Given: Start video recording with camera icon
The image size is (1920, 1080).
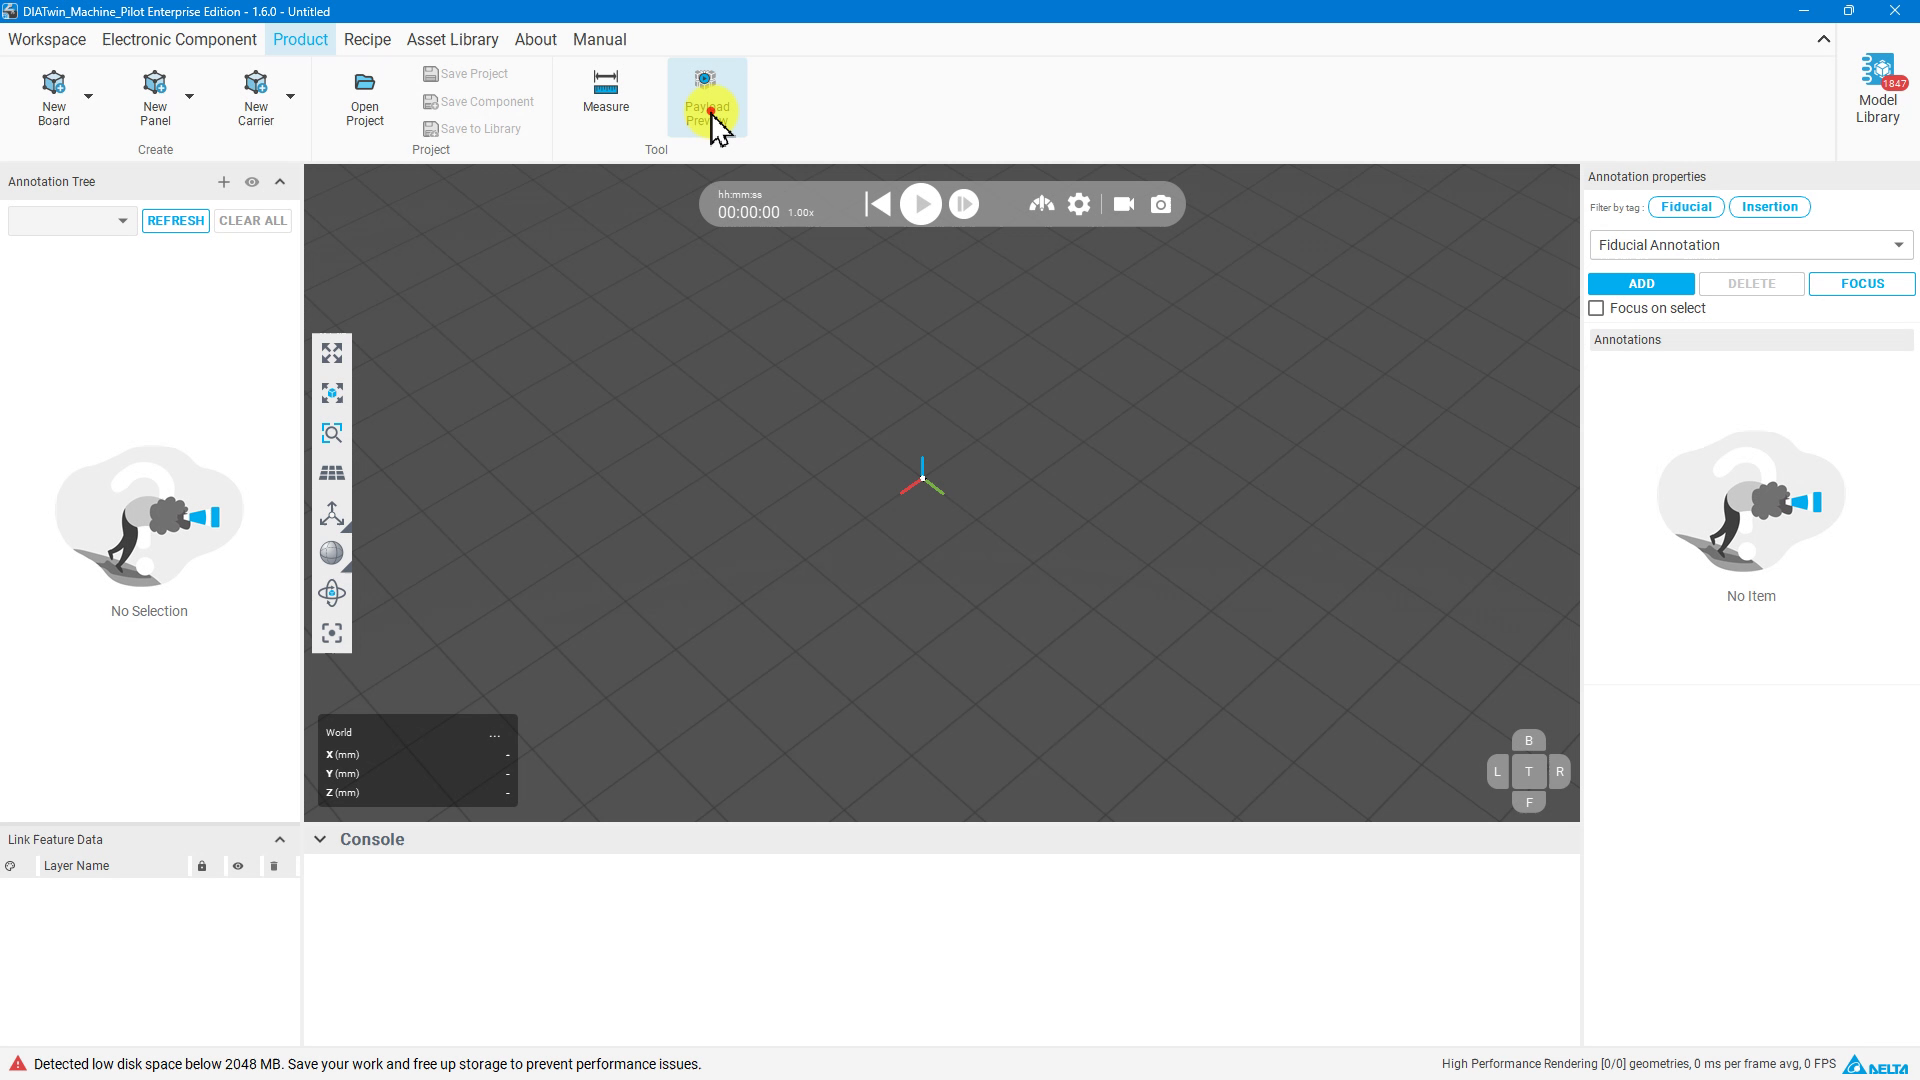Looking at the screenshot, I should click(1124, 204).
